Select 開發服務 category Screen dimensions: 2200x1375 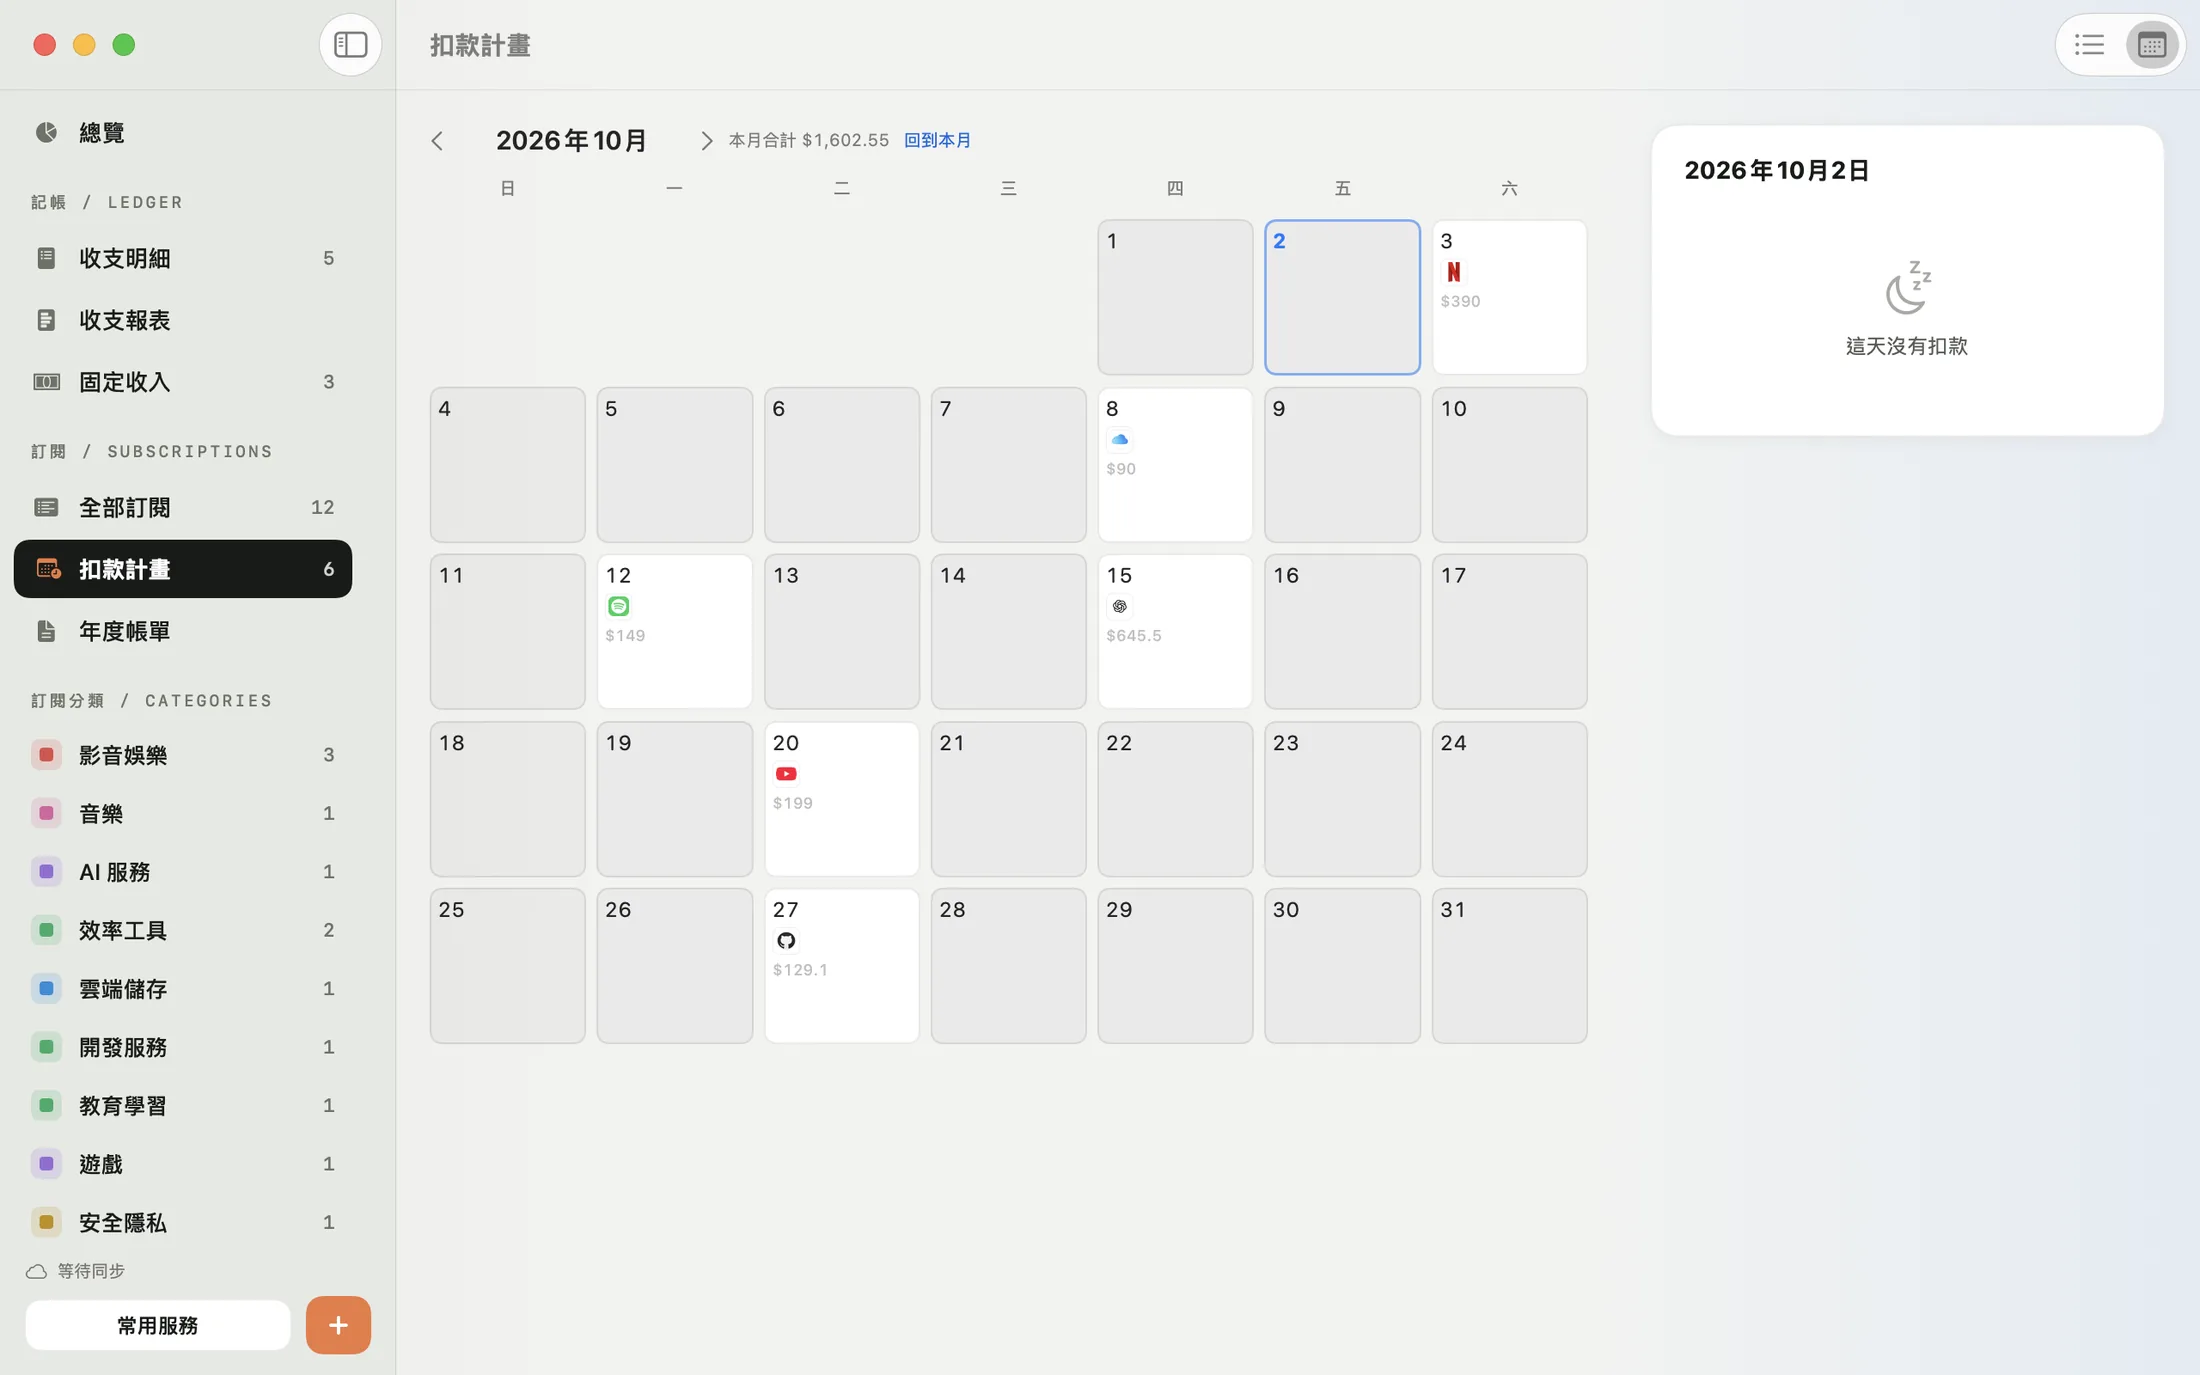coord(183,1047)
